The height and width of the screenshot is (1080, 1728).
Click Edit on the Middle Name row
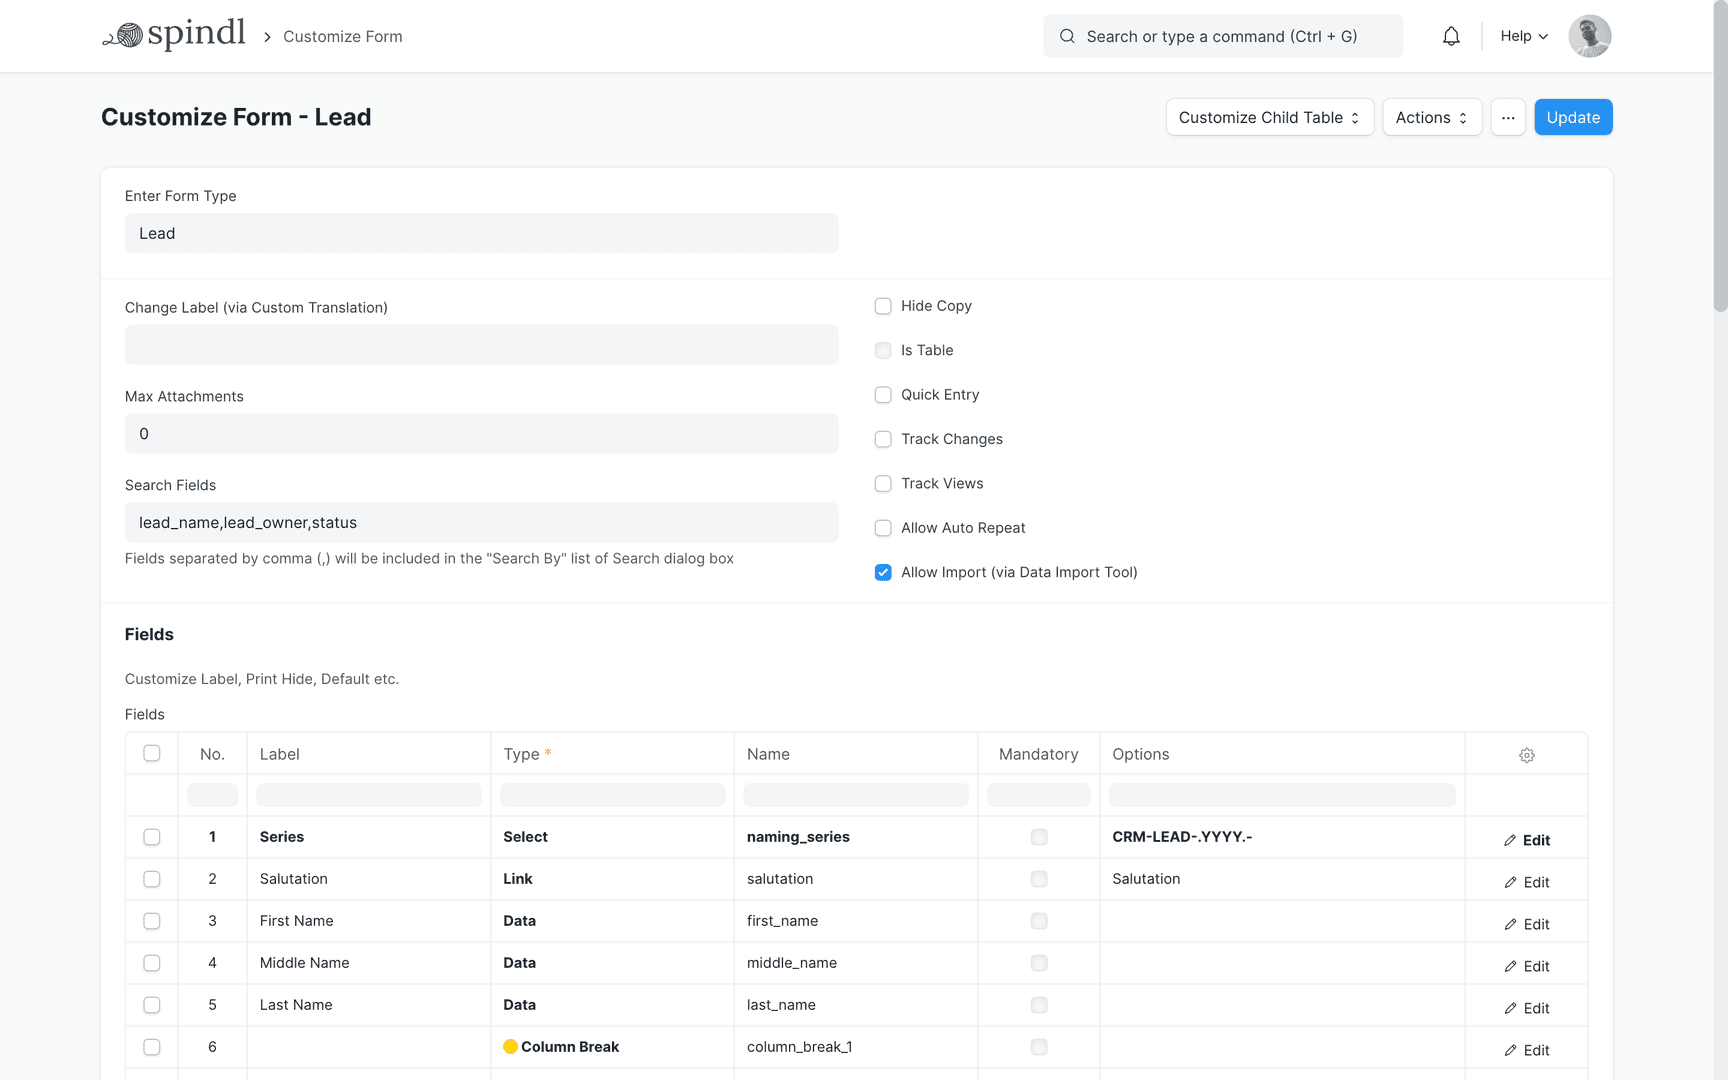pos(1536,966)
